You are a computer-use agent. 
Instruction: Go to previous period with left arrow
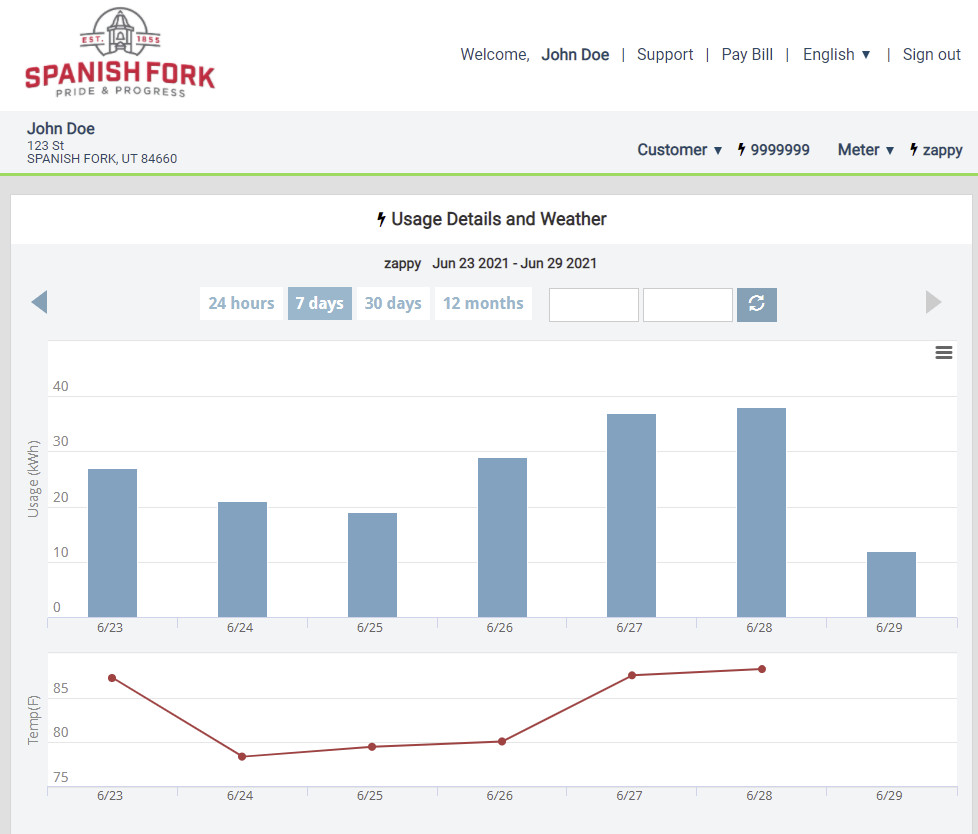(39, 302)
